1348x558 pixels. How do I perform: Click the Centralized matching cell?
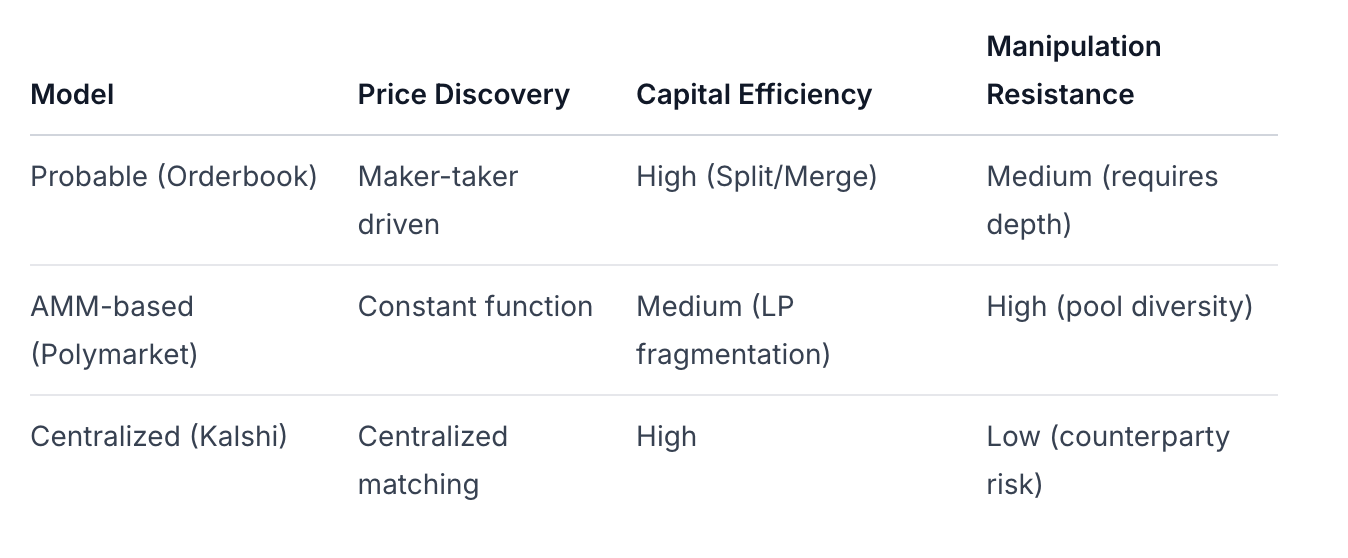[x=433, y=460]
